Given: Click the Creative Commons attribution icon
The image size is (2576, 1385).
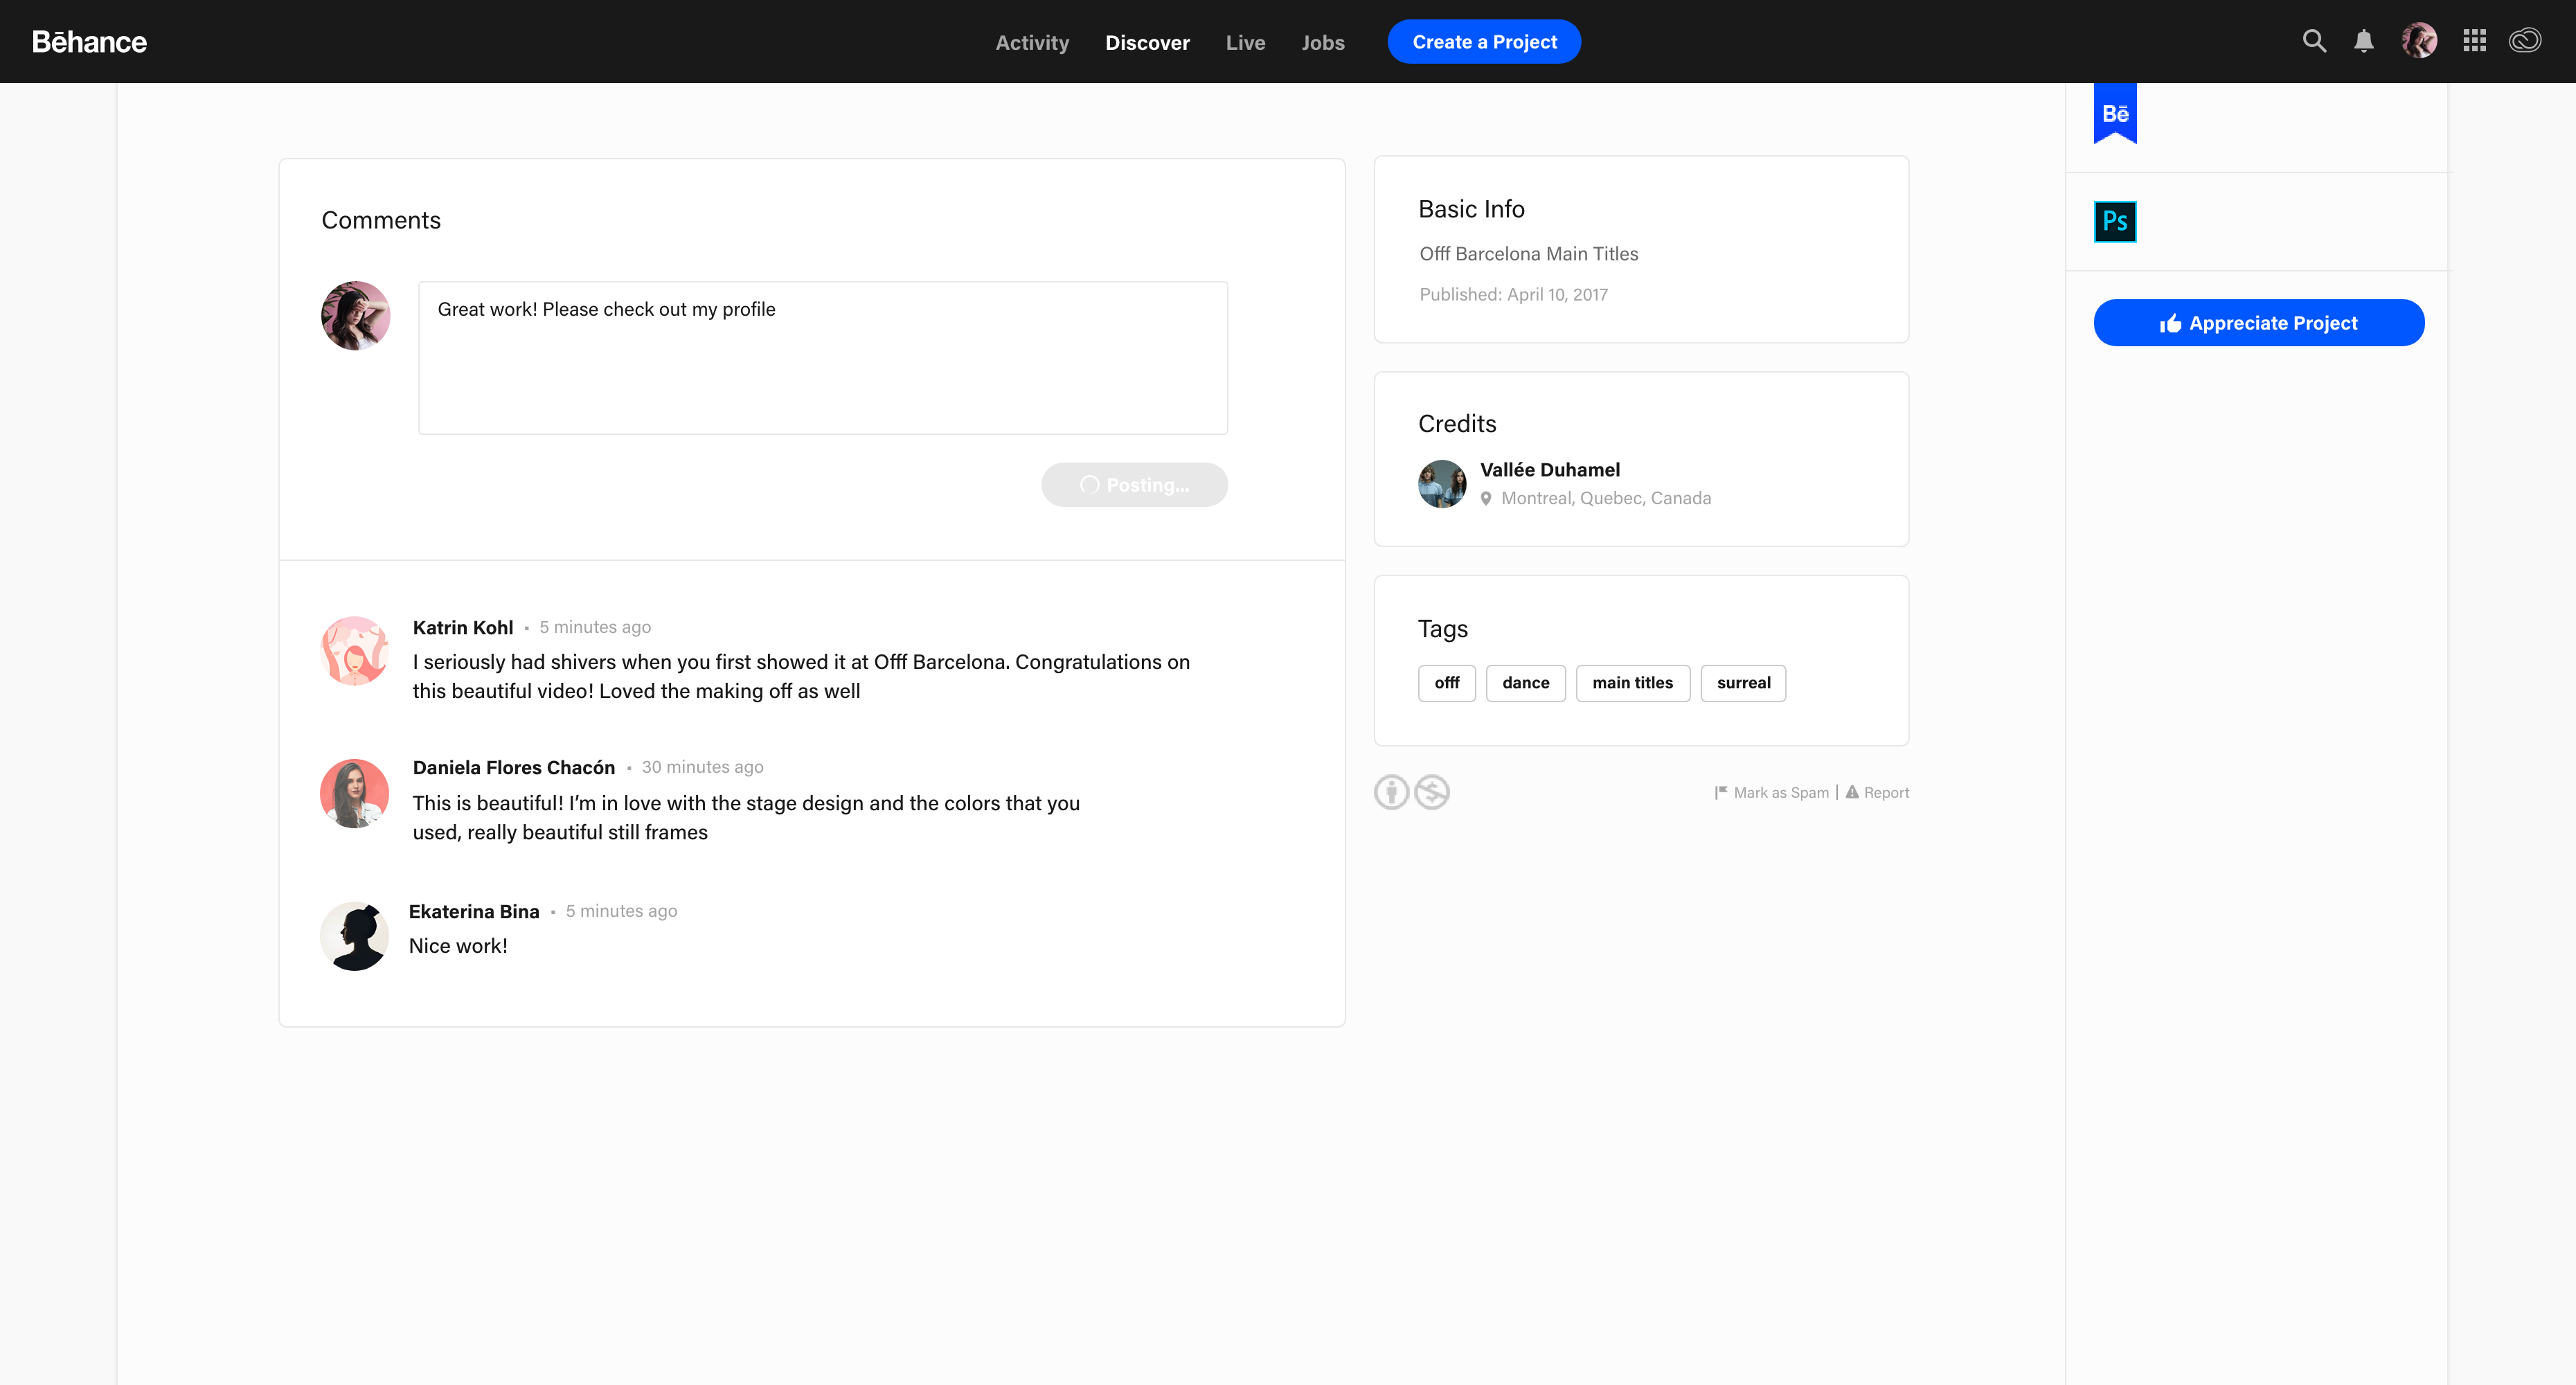Looking at the screenshot, I should 1391,792.
